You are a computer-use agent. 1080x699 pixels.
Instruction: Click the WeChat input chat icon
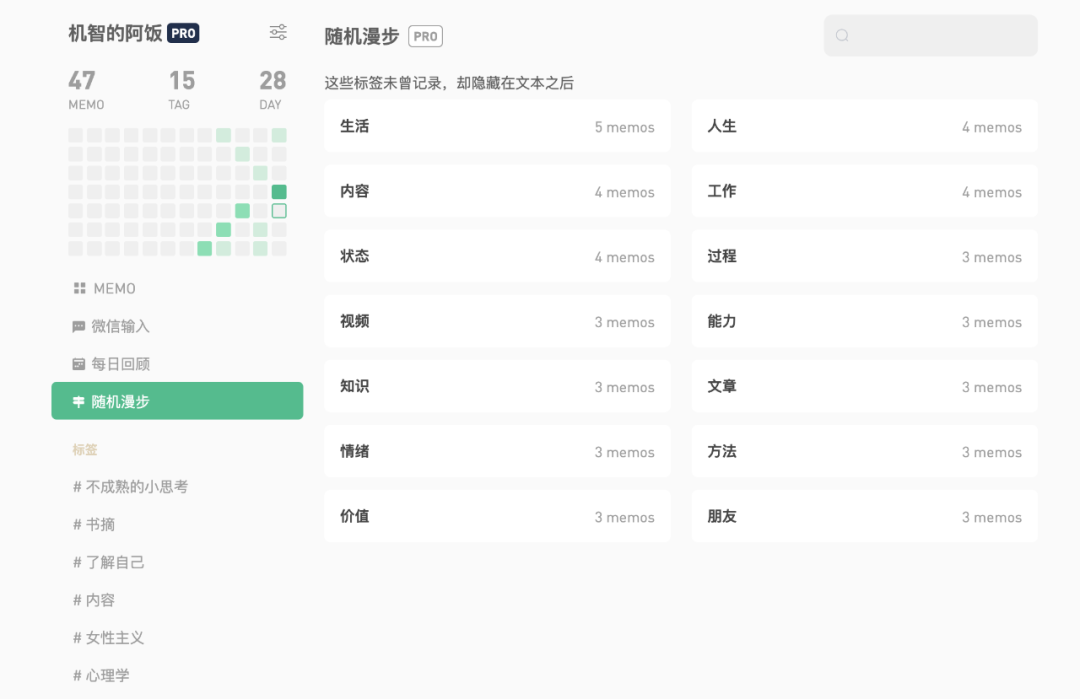(79, 326)
